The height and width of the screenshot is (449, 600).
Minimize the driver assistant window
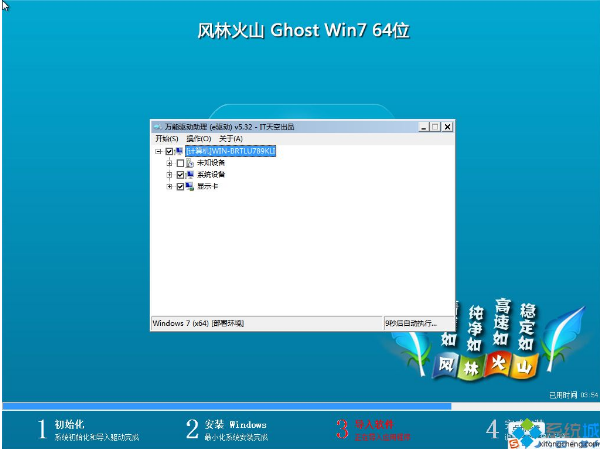pos(423,127)
